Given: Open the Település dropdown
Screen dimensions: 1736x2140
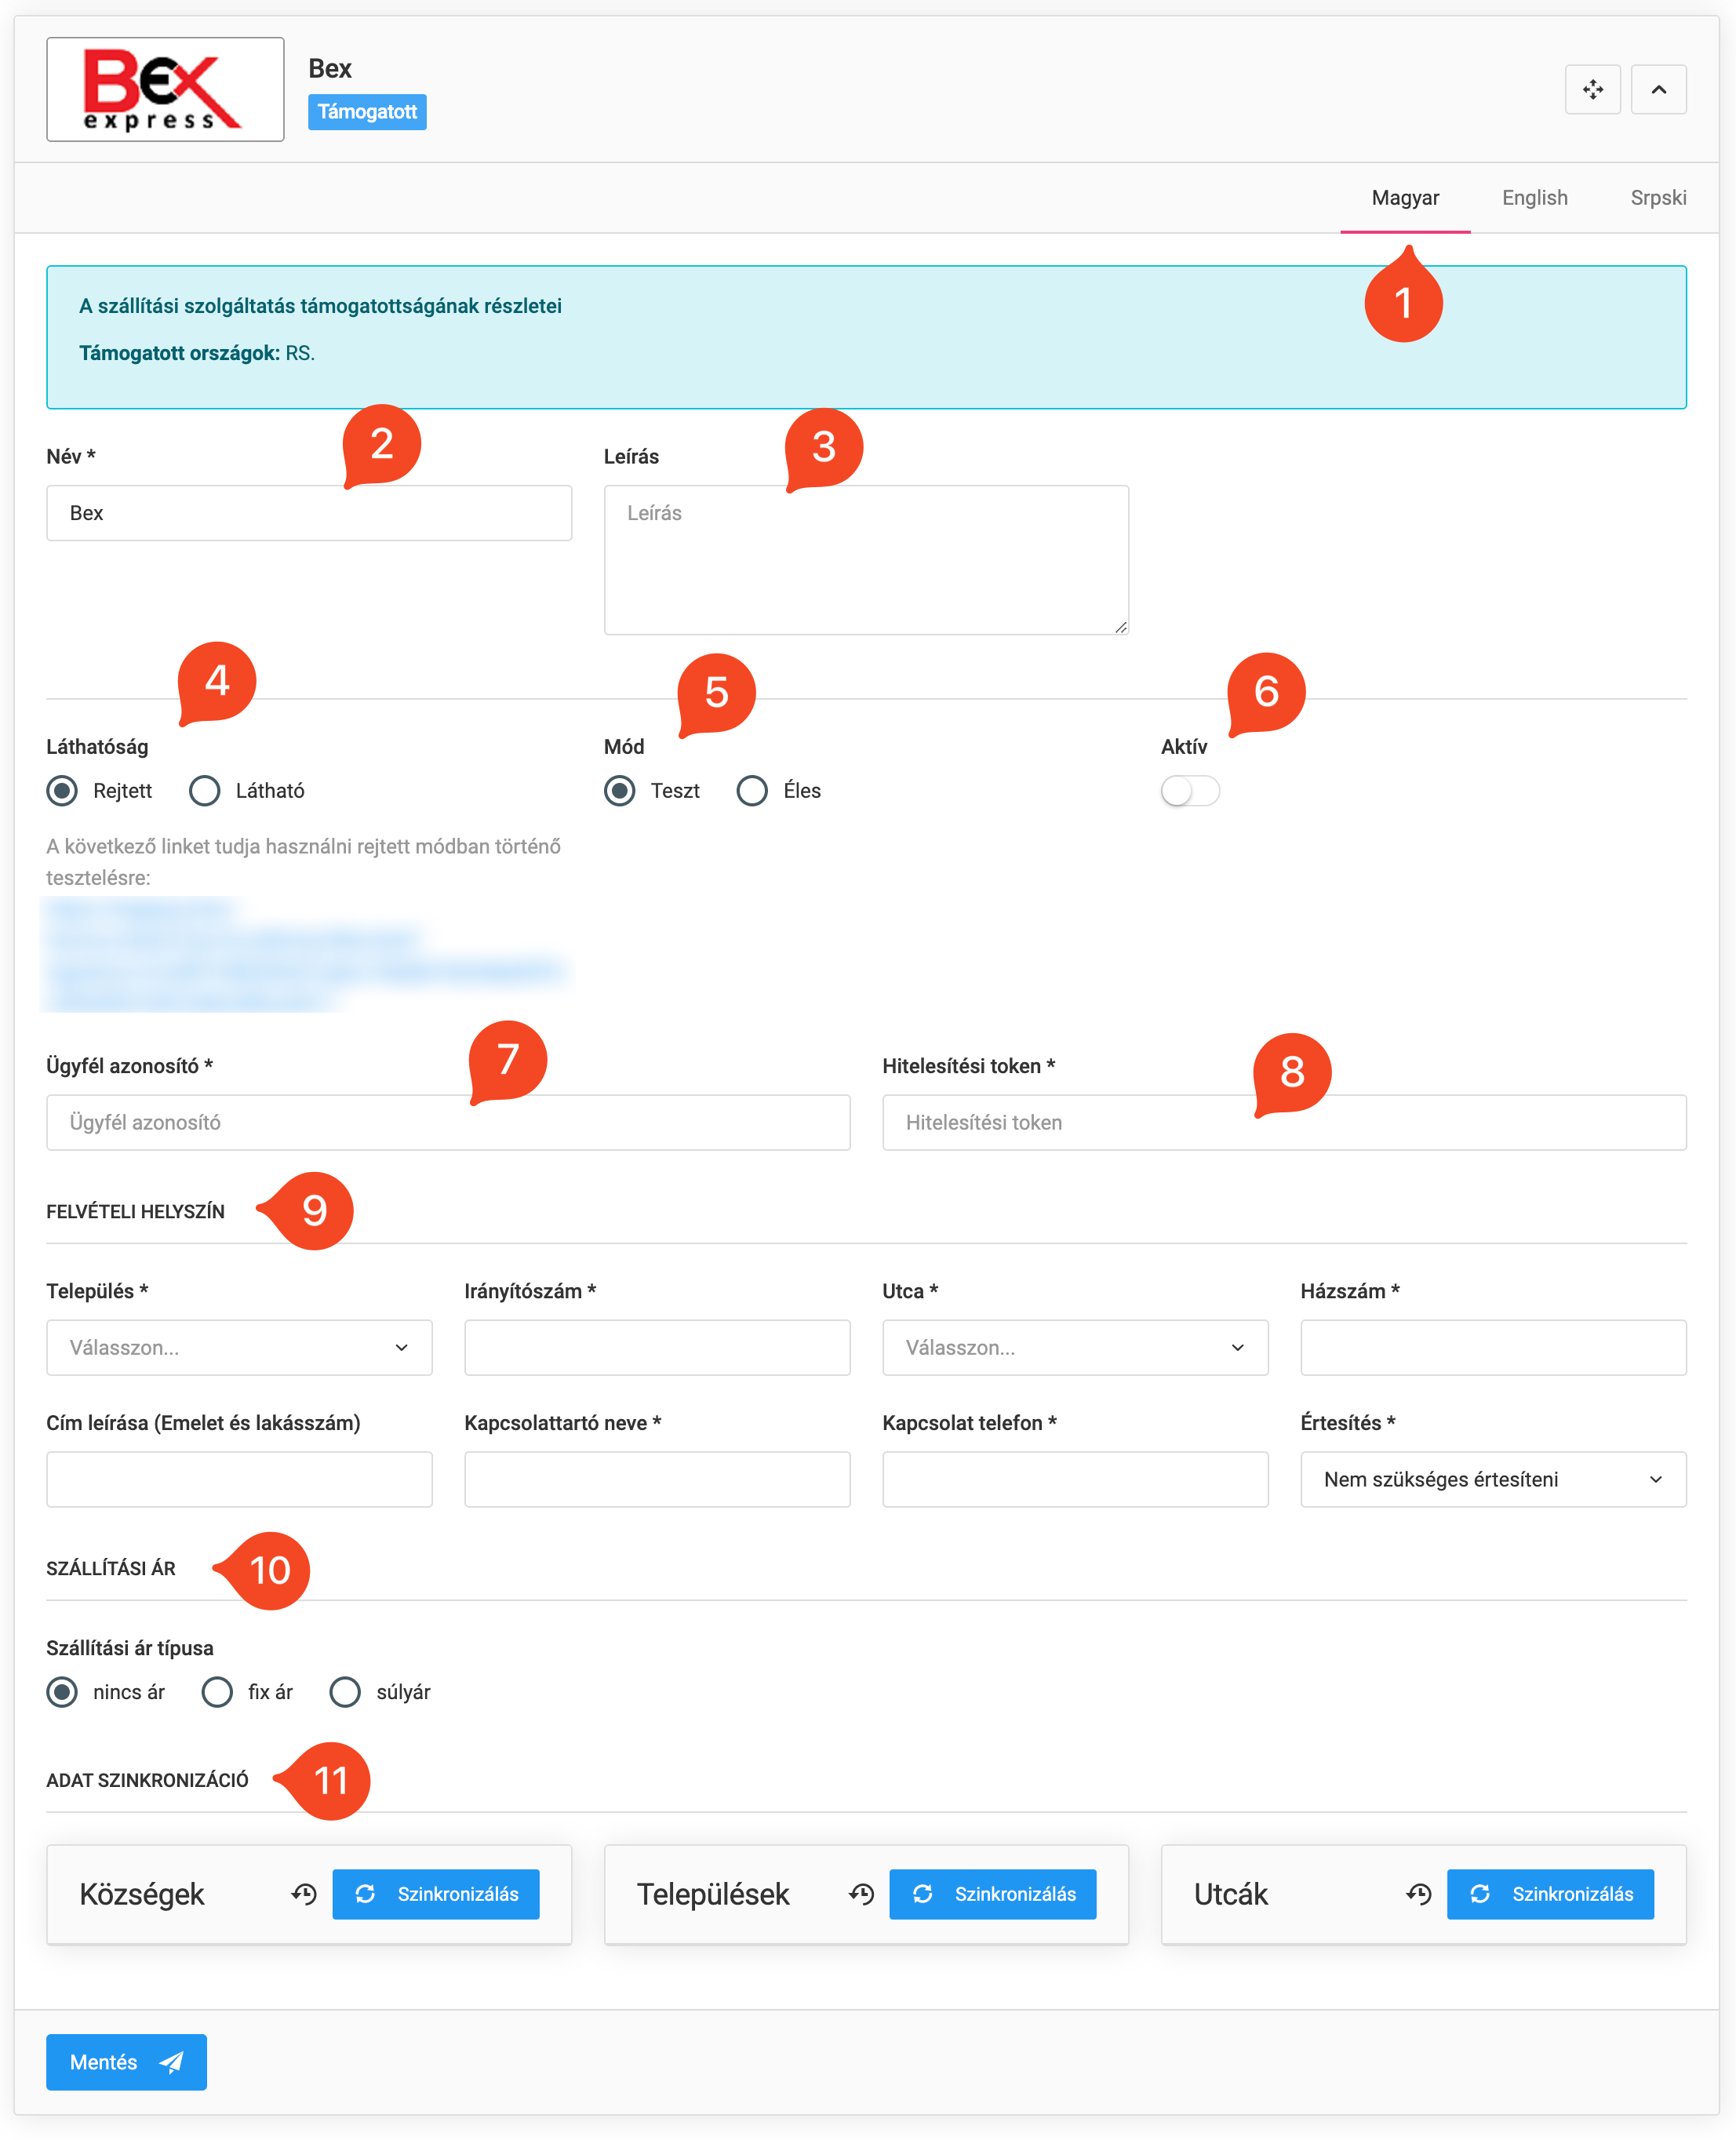Looking at the screenshot, I should [239, 1348].
